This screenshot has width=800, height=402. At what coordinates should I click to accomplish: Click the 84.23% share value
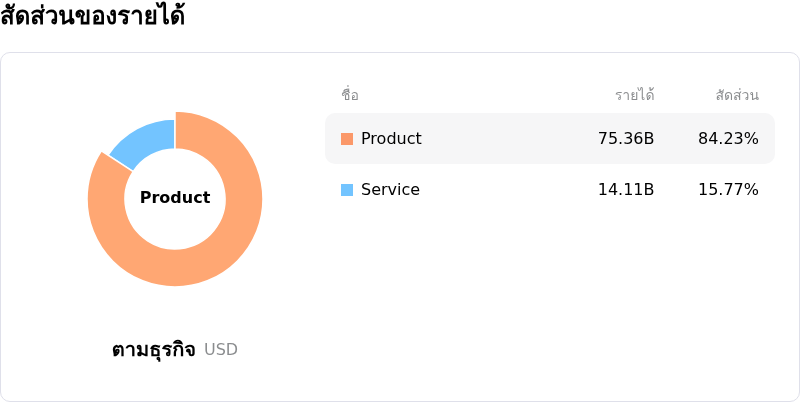click(x=728, y=138)
